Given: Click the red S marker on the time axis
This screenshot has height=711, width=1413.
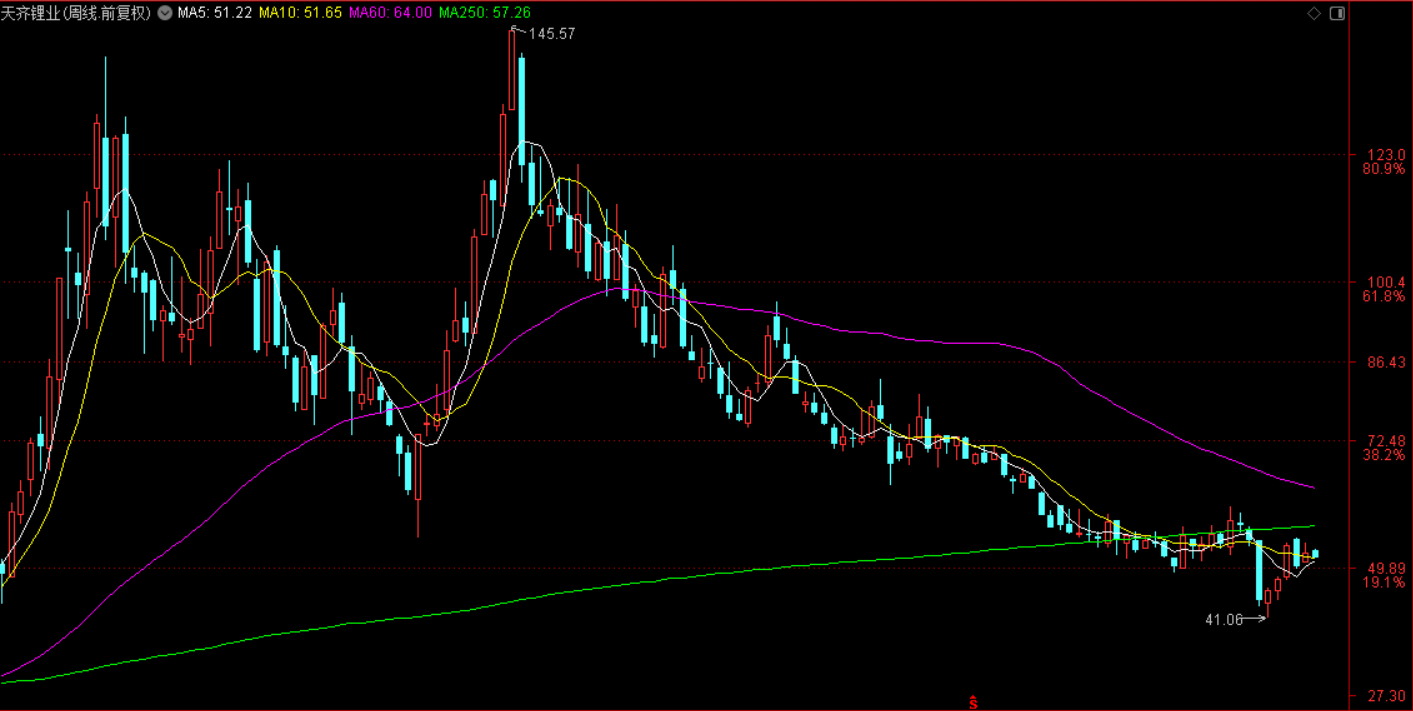Looking at the screenshot, I should click(971, 702).
